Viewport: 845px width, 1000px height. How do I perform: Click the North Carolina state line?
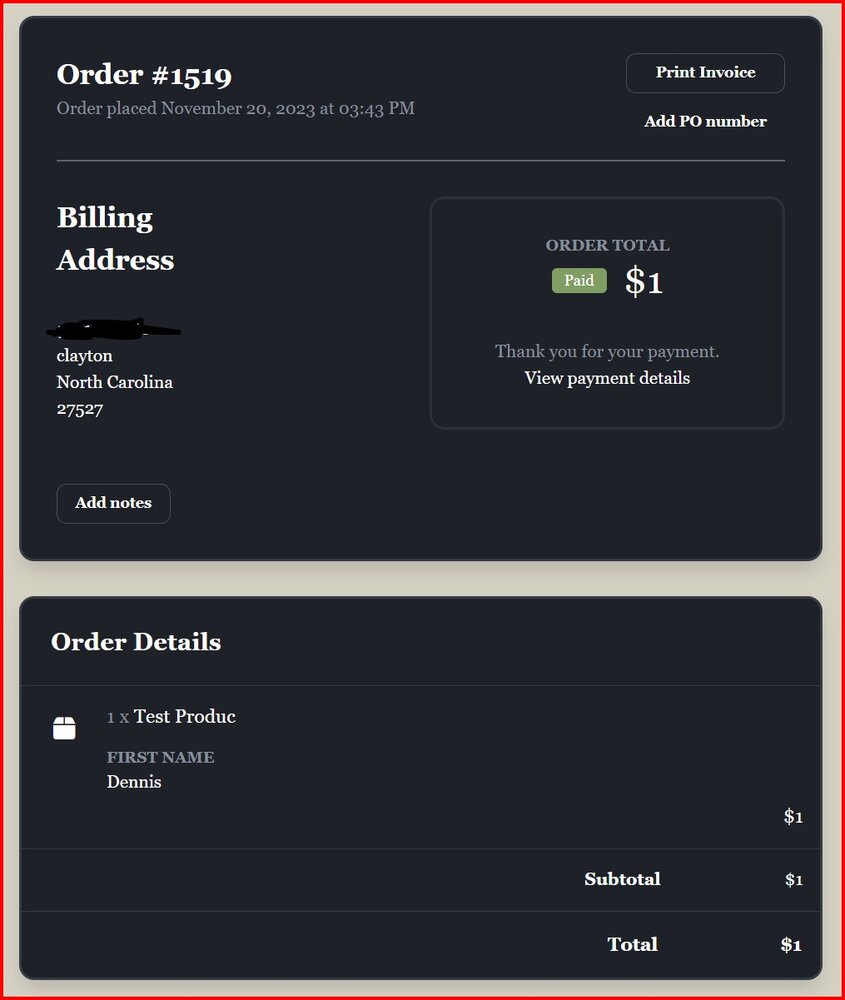(x=115, y=382)
